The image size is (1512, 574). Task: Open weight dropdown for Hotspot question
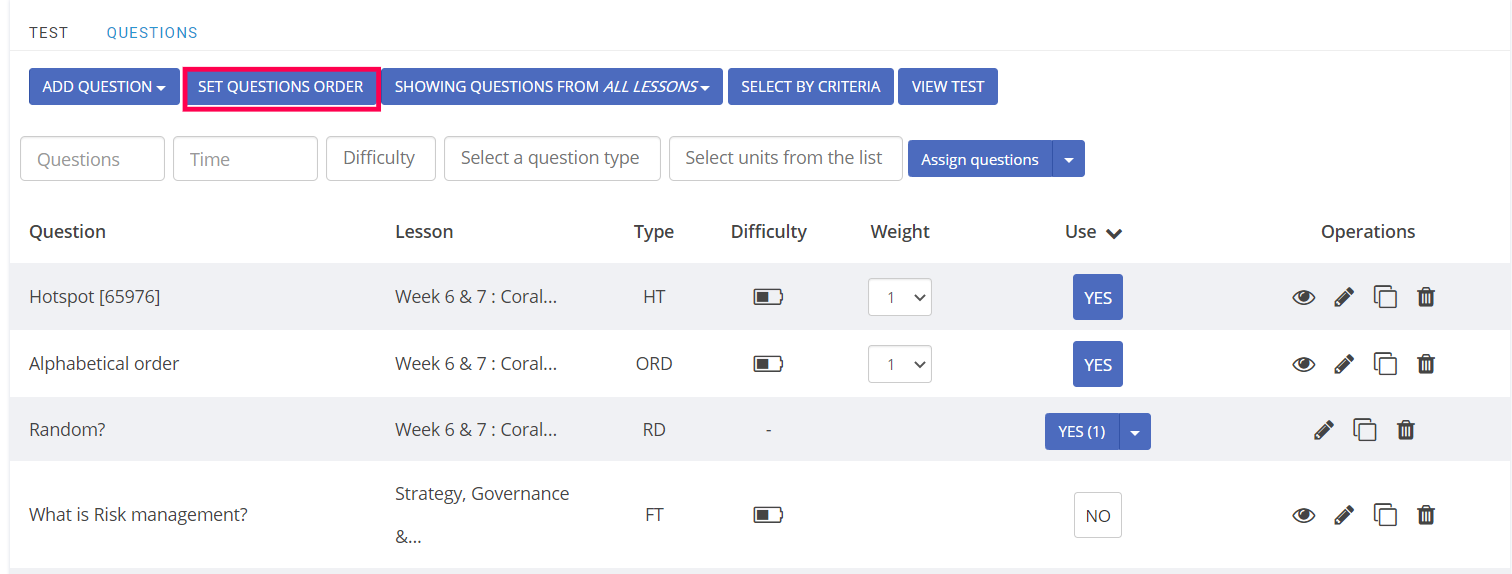pyautogui.click(x=899, y=297)
